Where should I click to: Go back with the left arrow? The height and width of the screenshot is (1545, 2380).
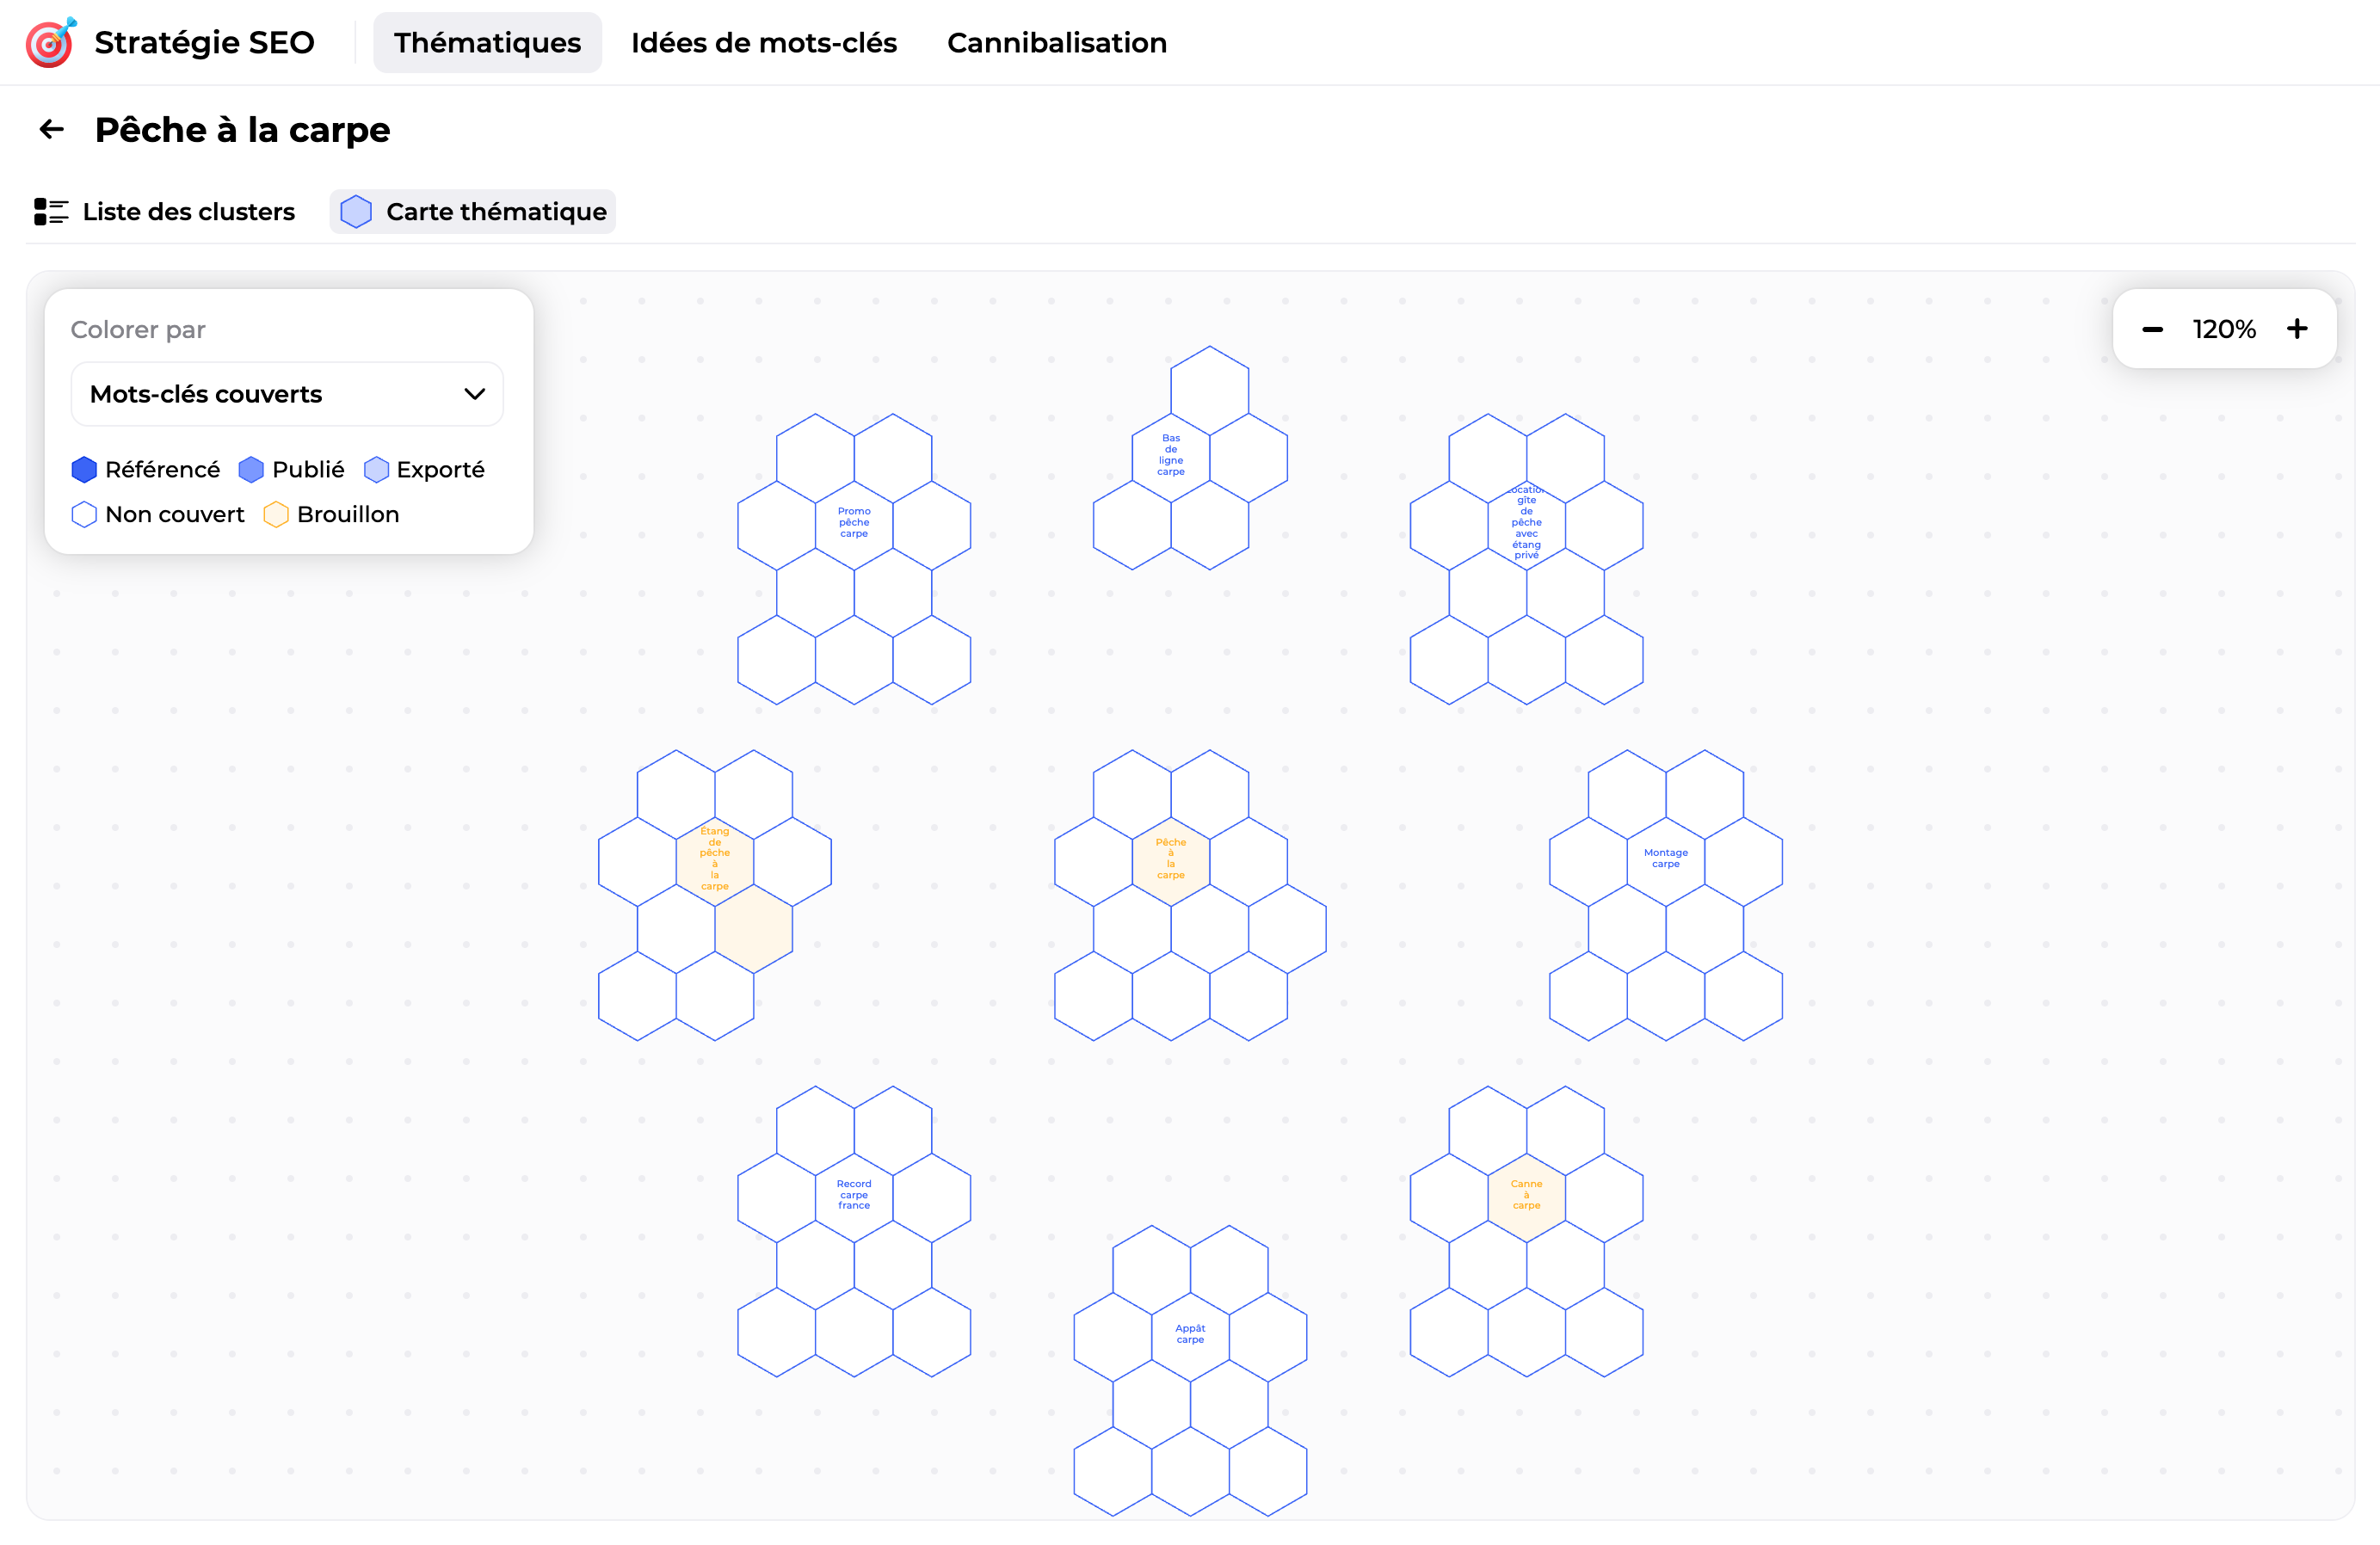(x=51, y=129)
